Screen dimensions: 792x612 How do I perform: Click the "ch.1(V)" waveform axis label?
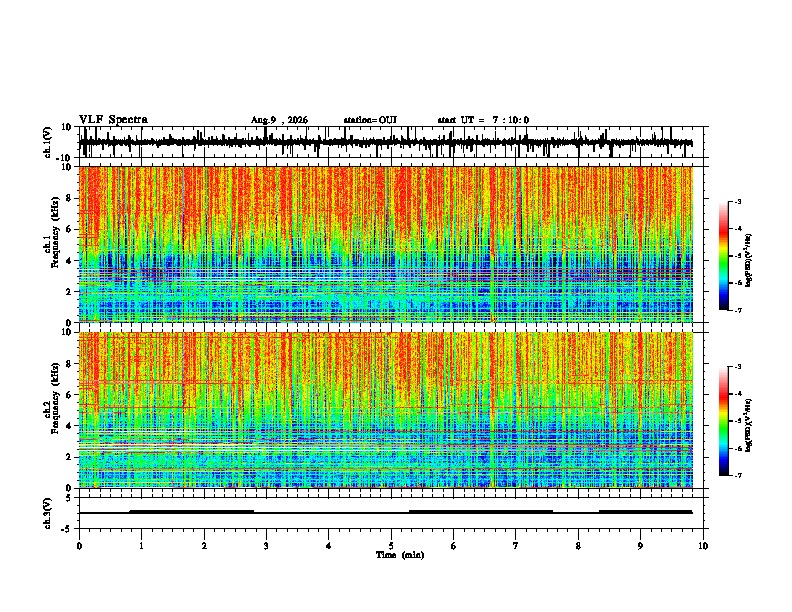pyautogui.click(x=48, y=142)
